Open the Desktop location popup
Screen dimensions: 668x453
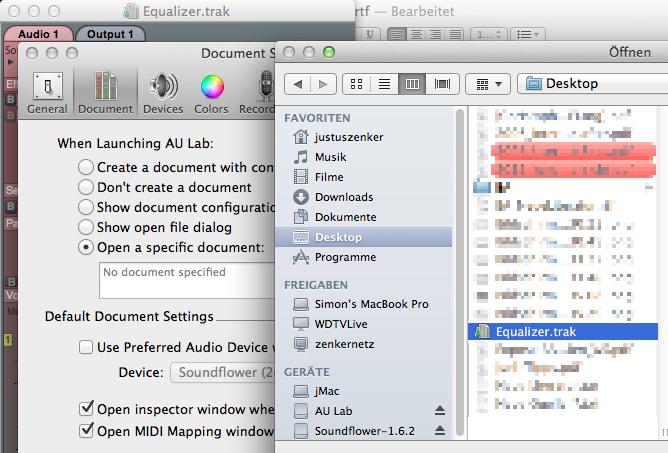pyautogui.click(x=592, y=84)
